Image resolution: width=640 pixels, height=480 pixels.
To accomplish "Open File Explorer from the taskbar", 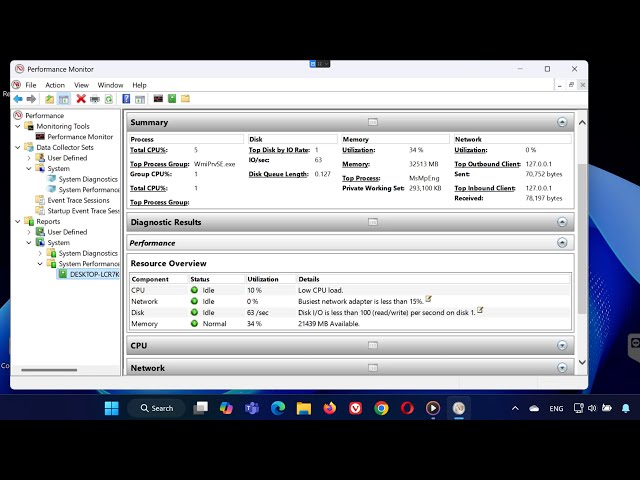I will click(x=304, y=408).
